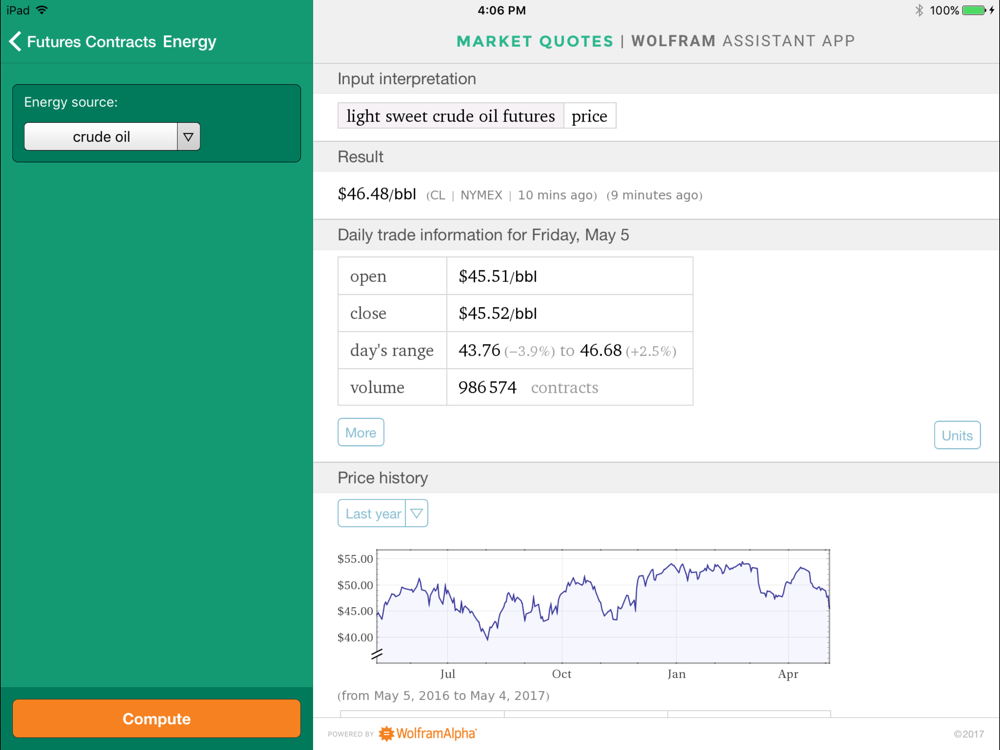
Task: Open the crude oil energy source dropdown
Action: pos(112,136)
